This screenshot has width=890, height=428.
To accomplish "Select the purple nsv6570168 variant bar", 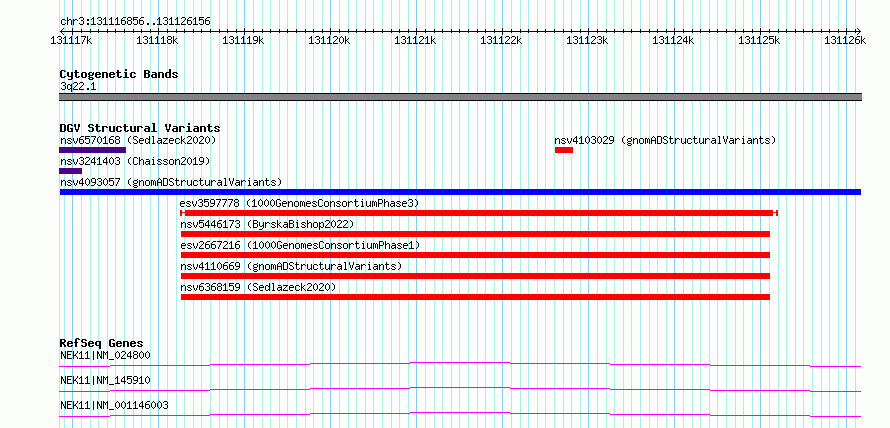I will click(x=93, y=150).
